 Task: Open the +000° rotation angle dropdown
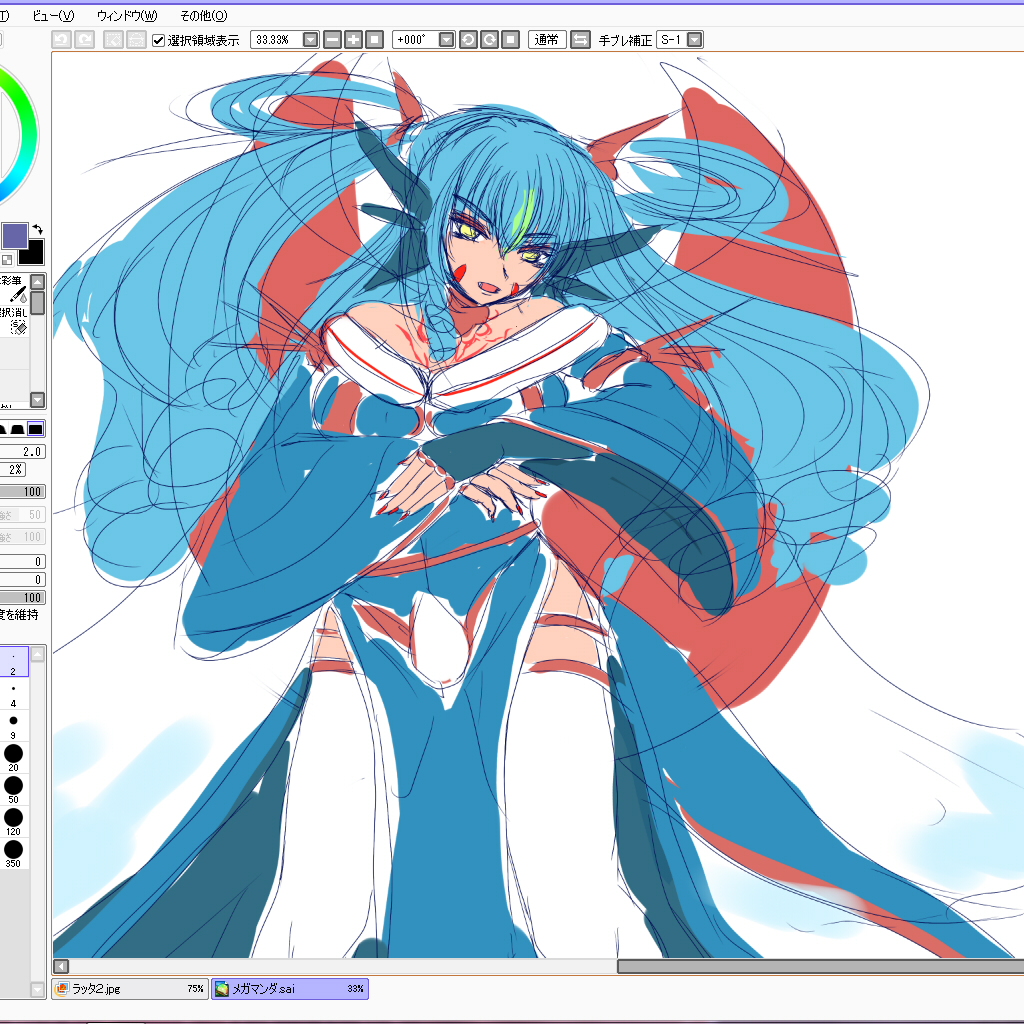pyautogui.click(x=447, y=40)
